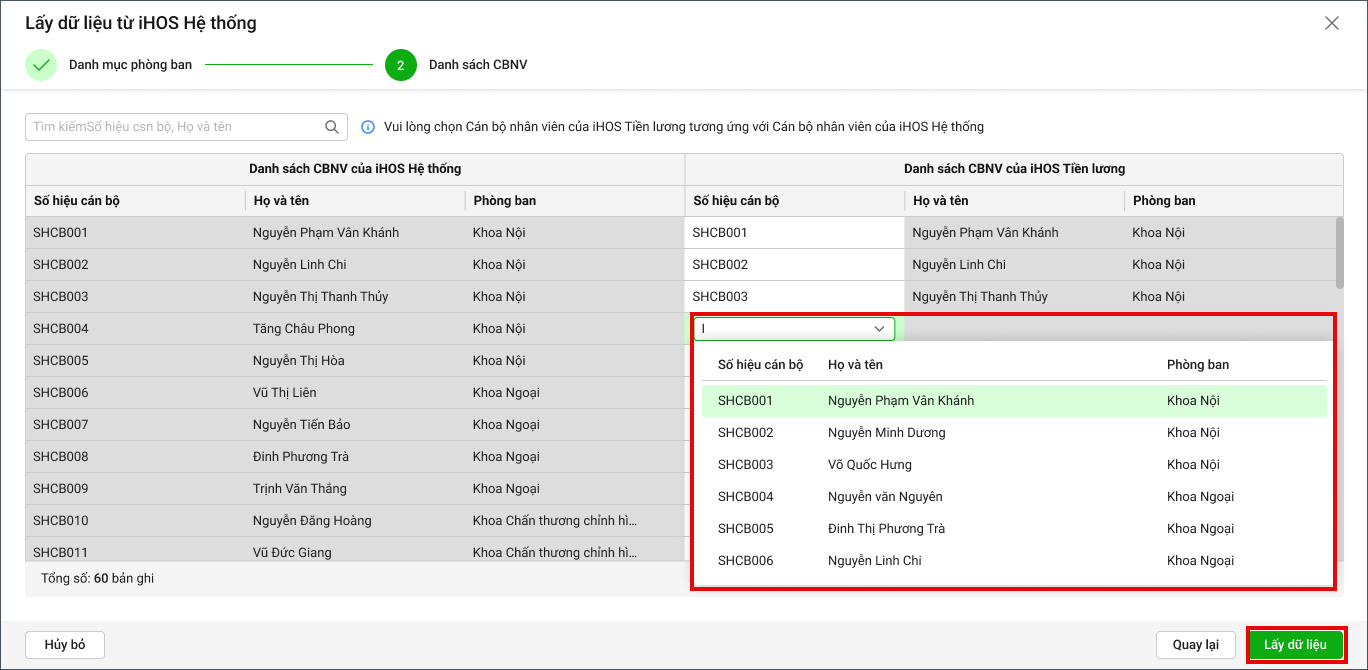Click the SHCB002 editable cell in Tiền lương list
Image resolution: width=1368 pixels, height=670 pixels.
click(x=795, y=265)
